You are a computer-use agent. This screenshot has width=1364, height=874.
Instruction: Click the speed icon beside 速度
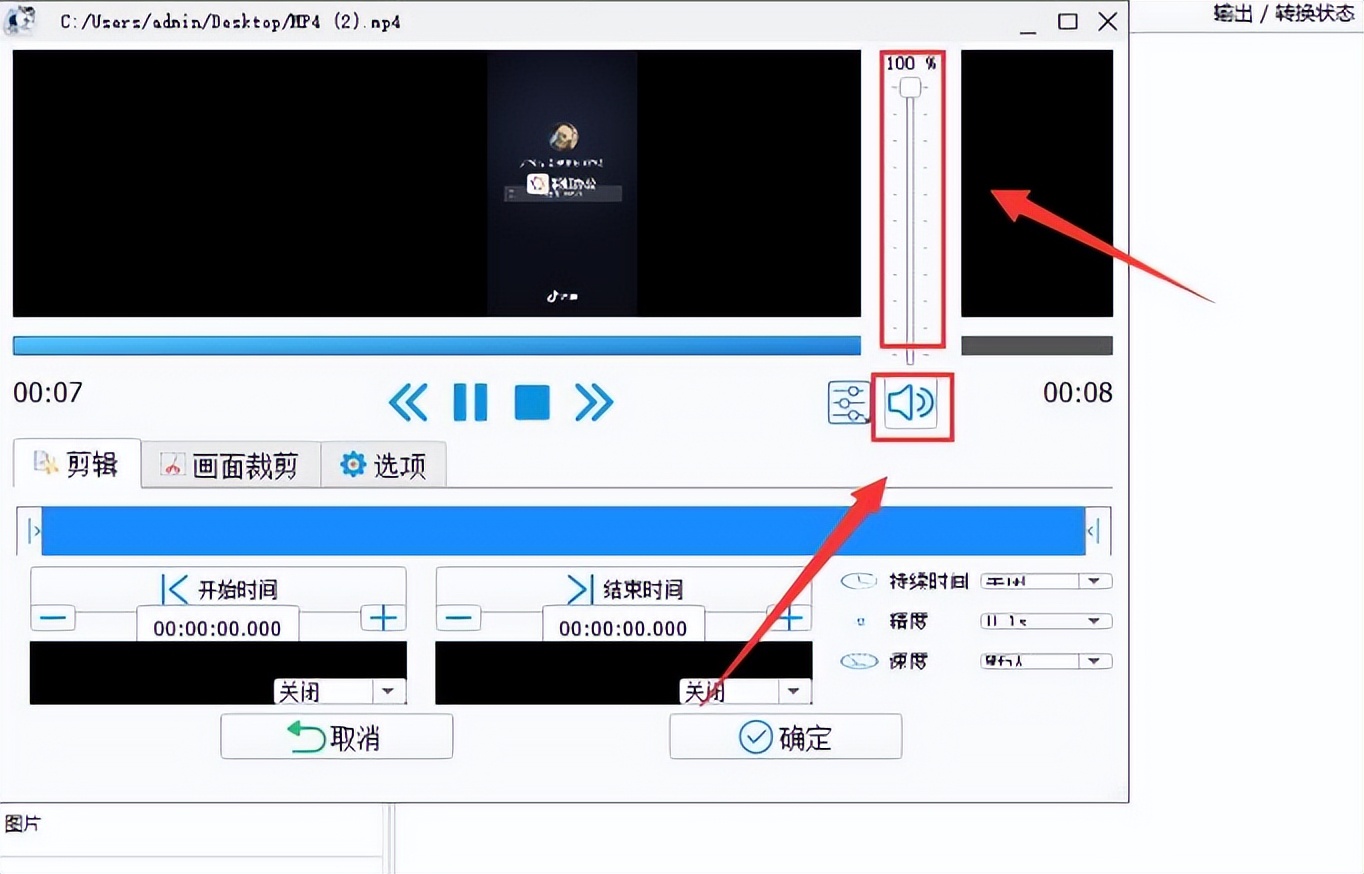858,660
